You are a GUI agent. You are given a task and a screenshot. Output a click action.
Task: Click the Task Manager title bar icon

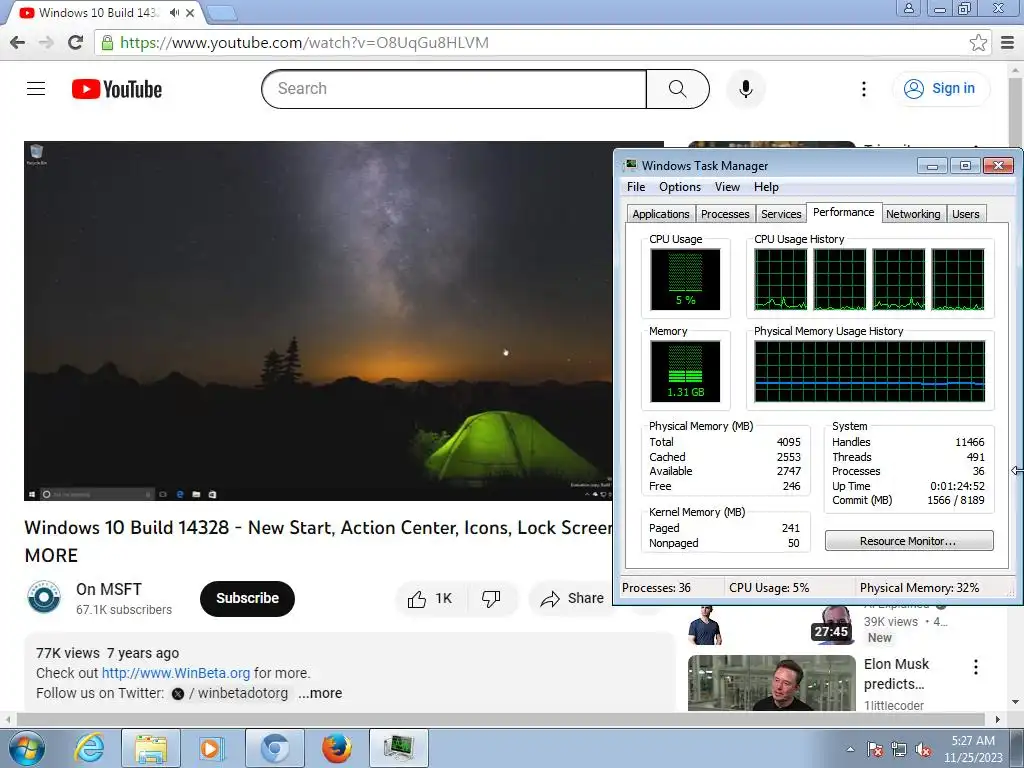630,165
